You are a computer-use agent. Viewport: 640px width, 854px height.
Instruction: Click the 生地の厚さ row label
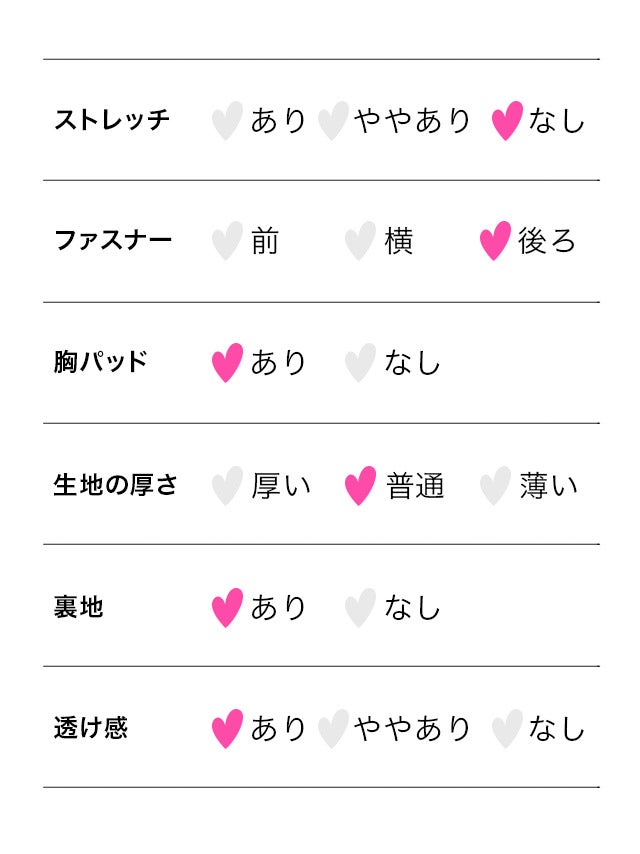point(115,486)
